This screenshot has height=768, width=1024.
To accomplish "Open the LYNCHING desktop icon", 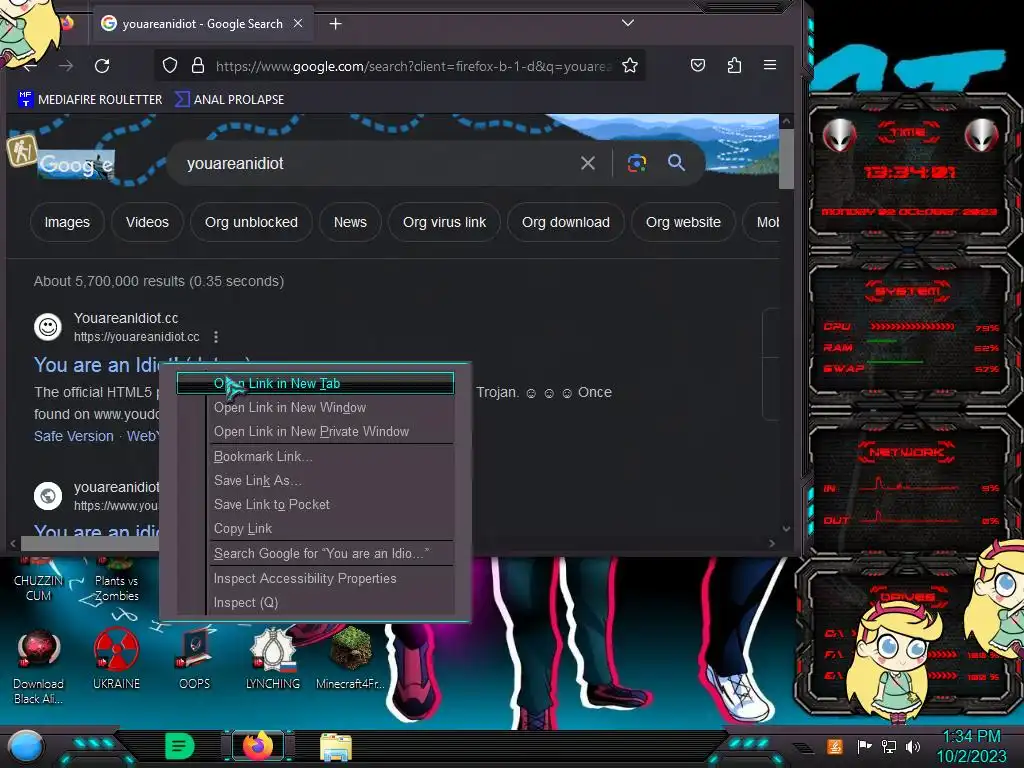I will [273, 659].
